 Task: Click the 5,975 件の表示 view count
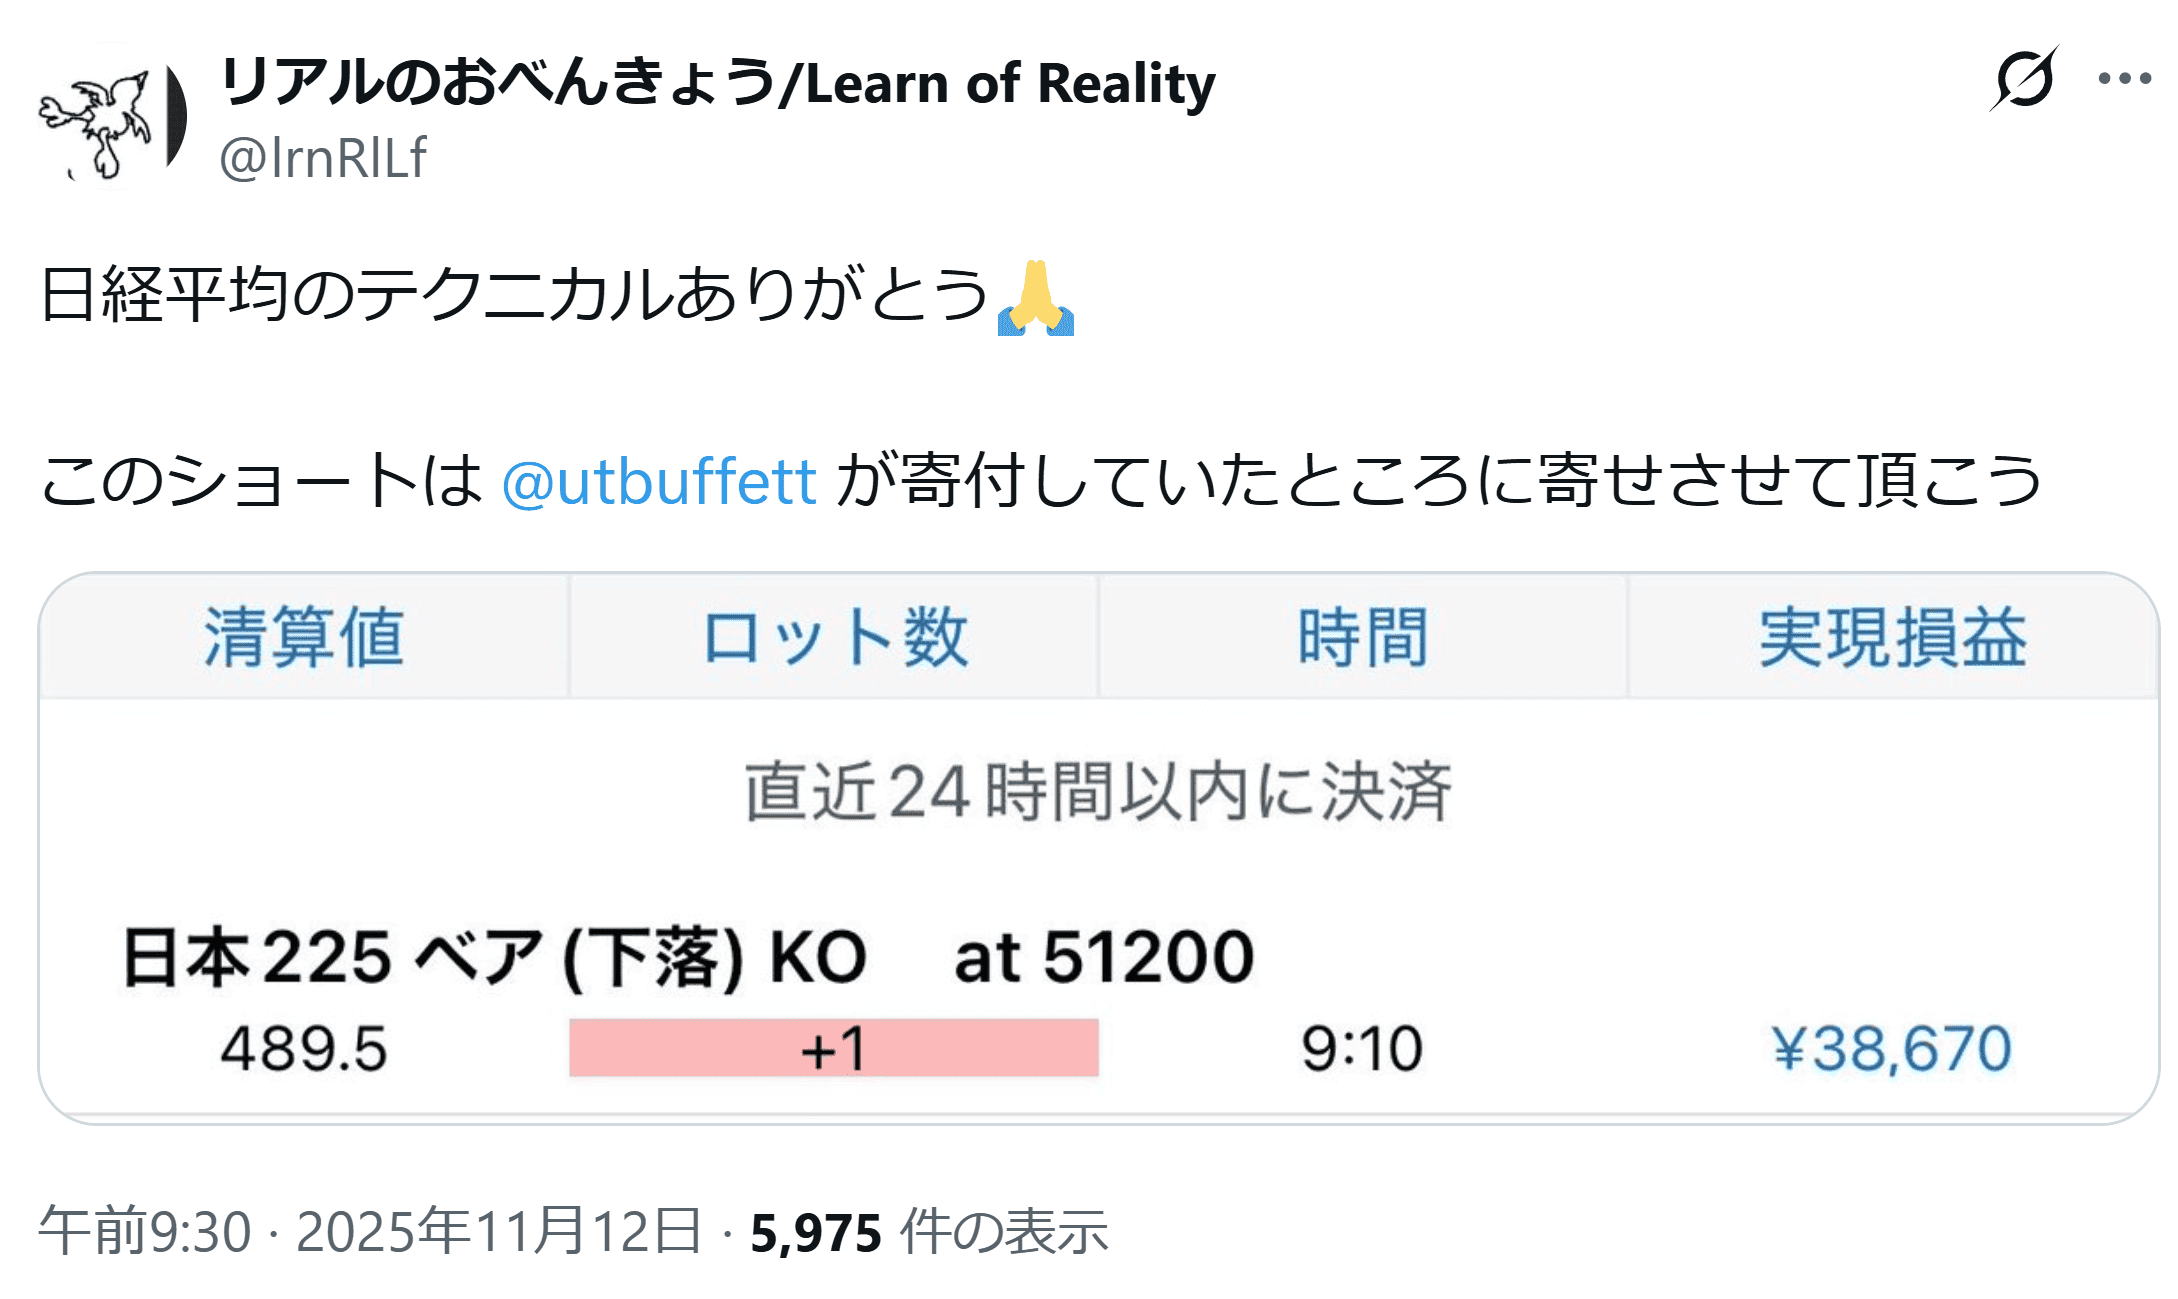click(929, 1231)
